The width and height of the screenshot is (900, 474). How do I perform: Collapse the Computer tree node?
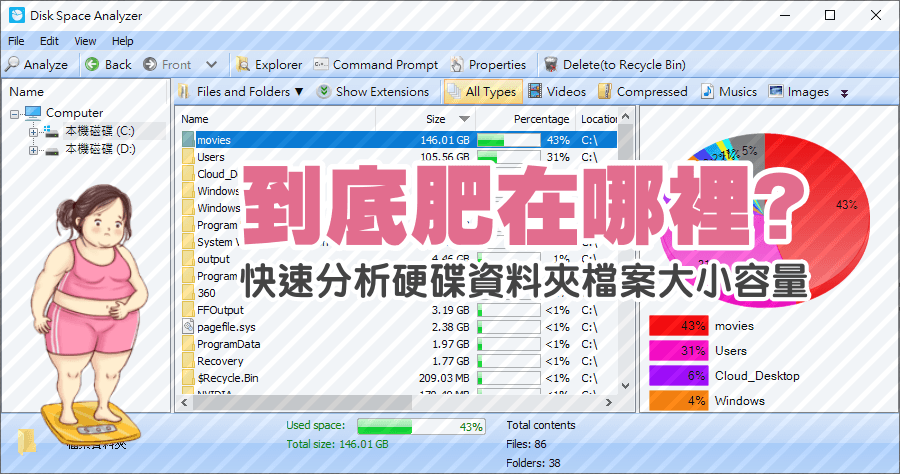tap(14, 114)
